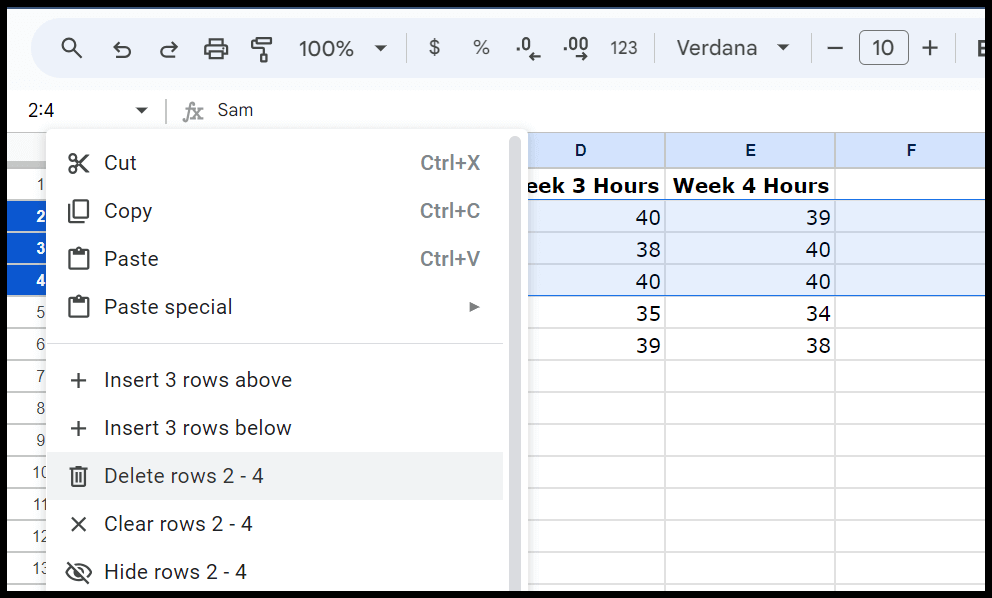Click the undo arrow icon
Viewport: 992px width, 598px height.
pos(122,48)
